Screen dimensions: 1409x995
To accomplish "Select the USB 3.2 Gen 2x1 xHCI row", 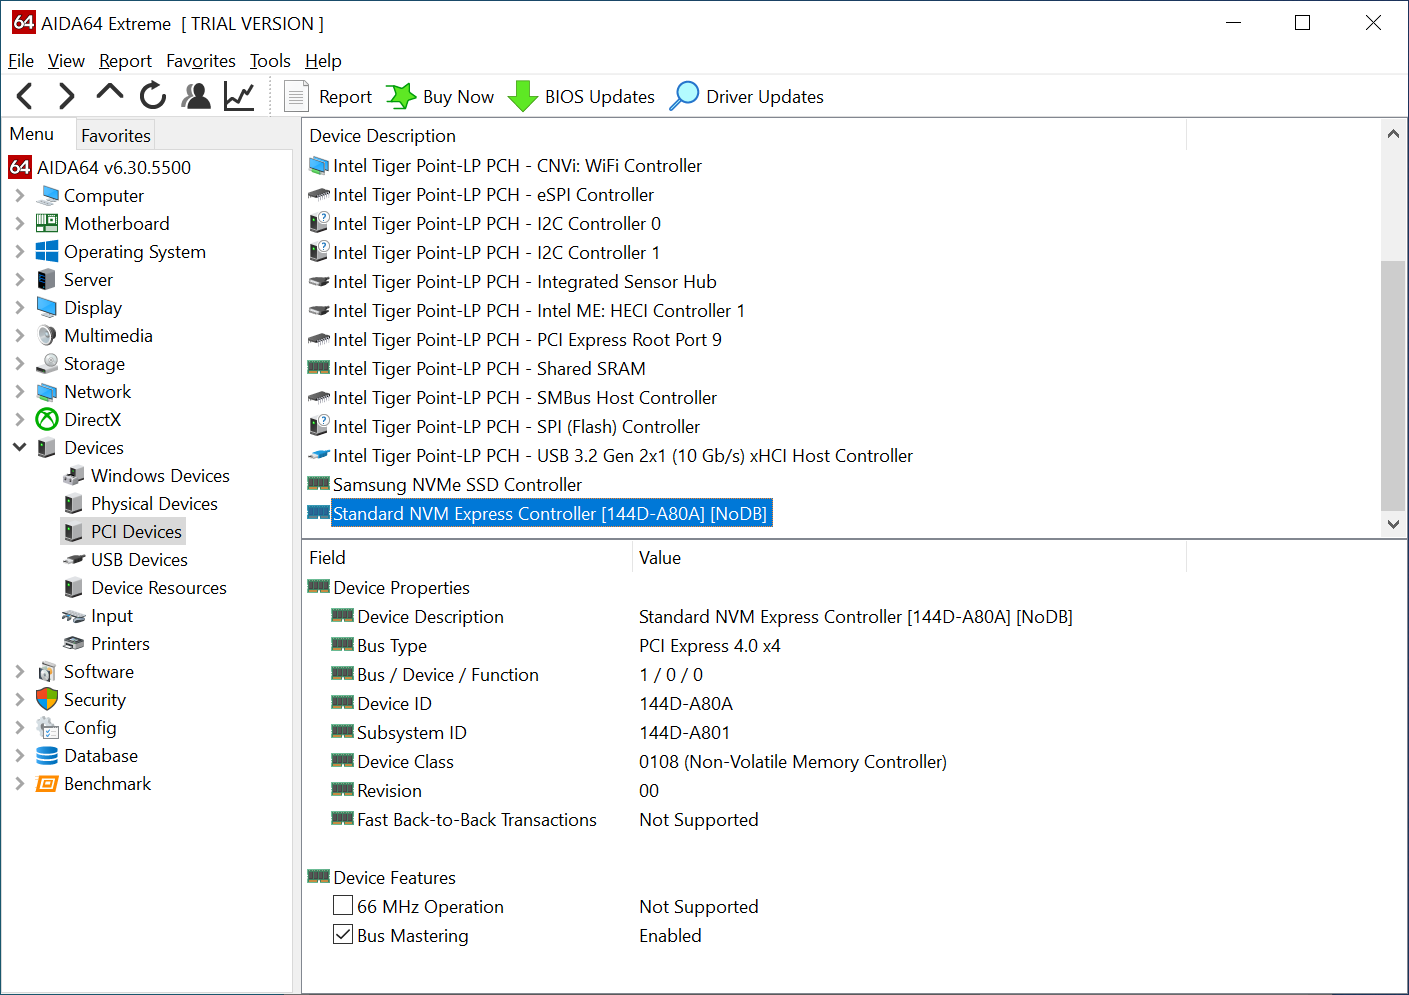I will (x=623, y=456).
